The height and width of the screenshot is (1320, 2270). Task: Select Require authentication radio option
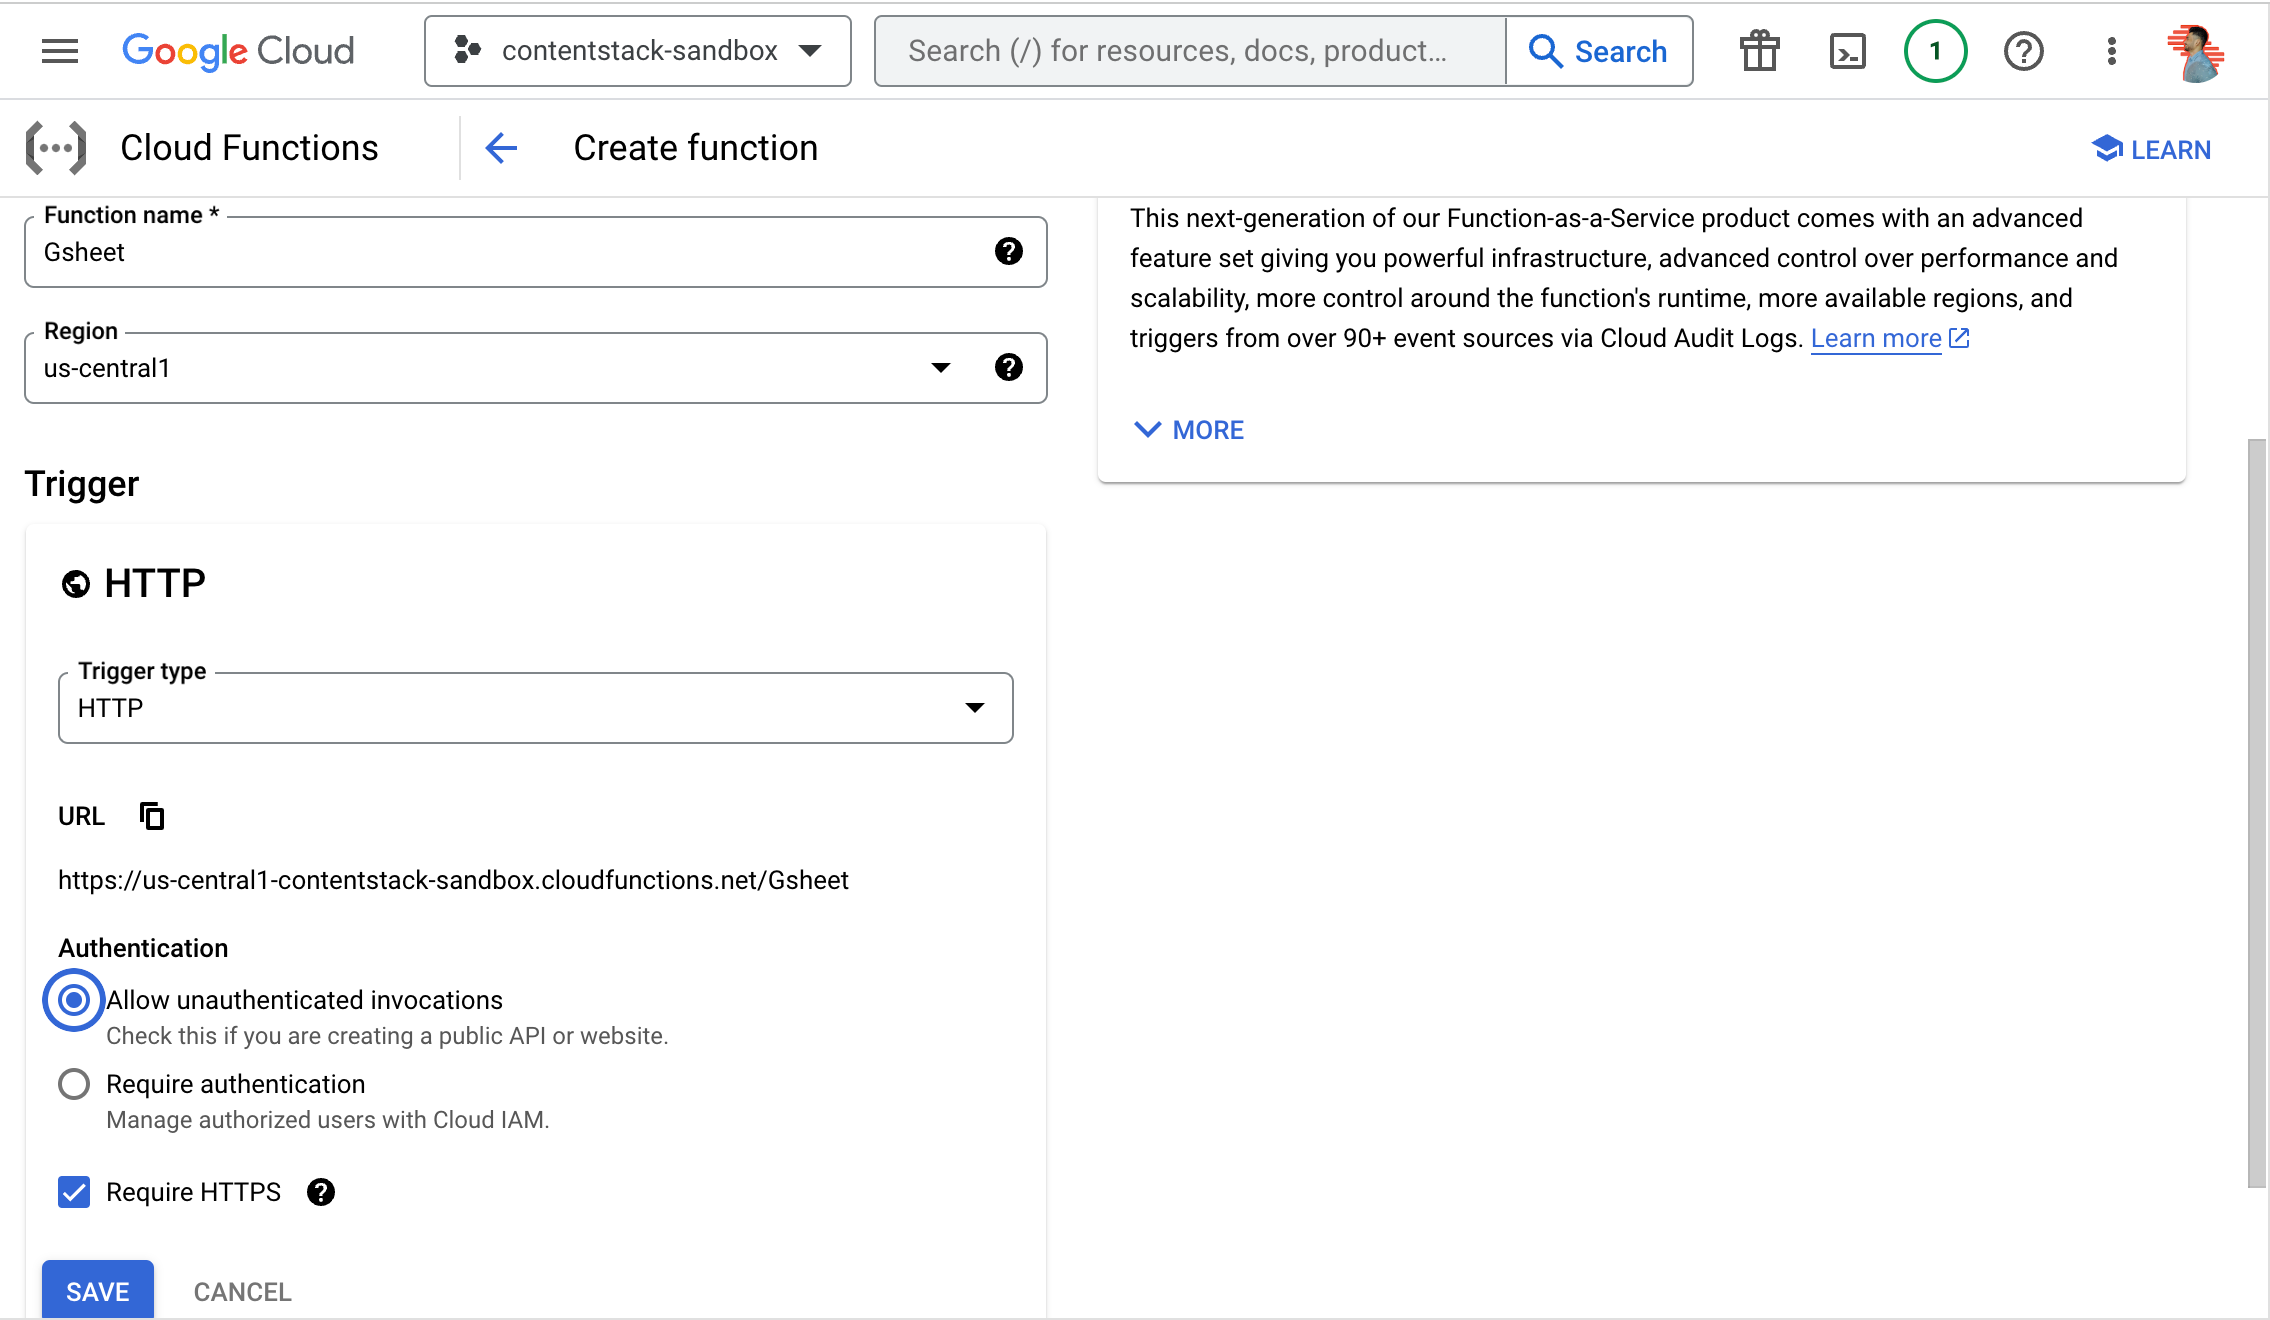pos(74,1084)
